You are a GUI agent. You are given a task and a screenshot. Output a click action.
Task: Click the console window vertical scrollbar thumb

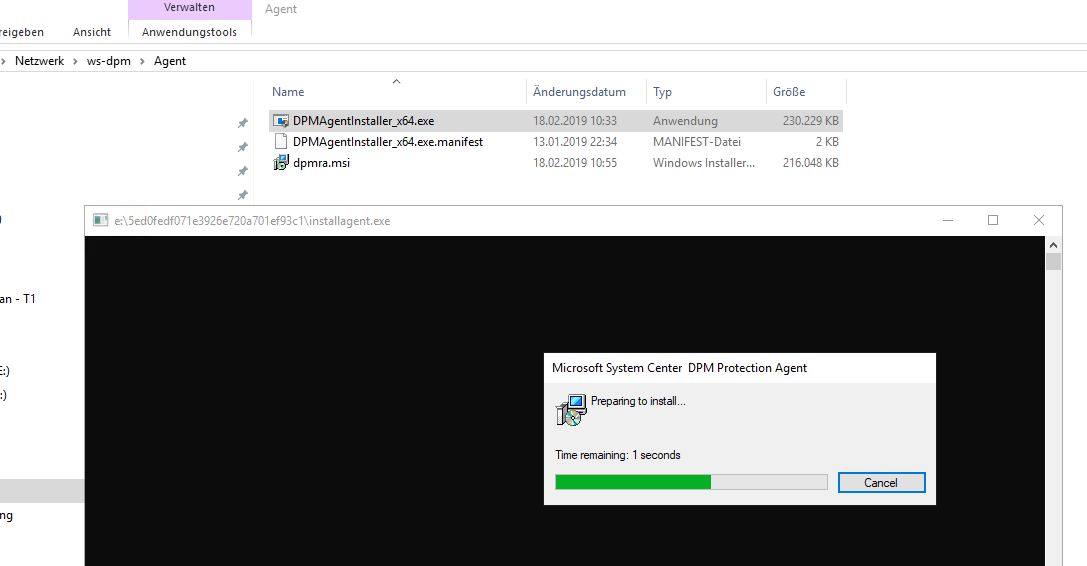click(x=1053, y=261)
